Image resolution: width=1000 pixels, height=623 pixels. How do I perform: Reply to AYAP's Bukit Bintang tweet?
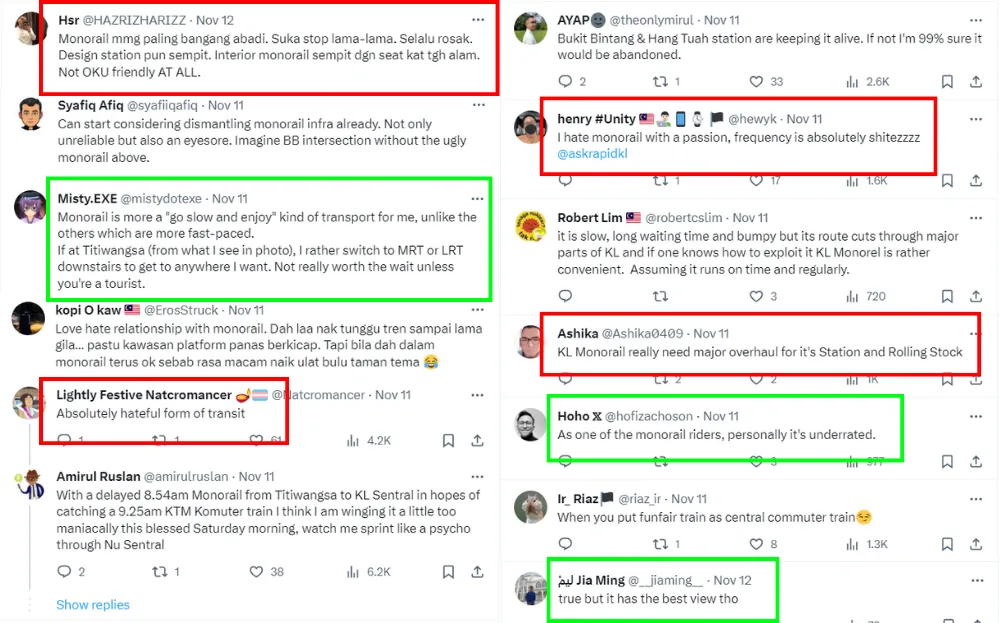coord(565,81)
